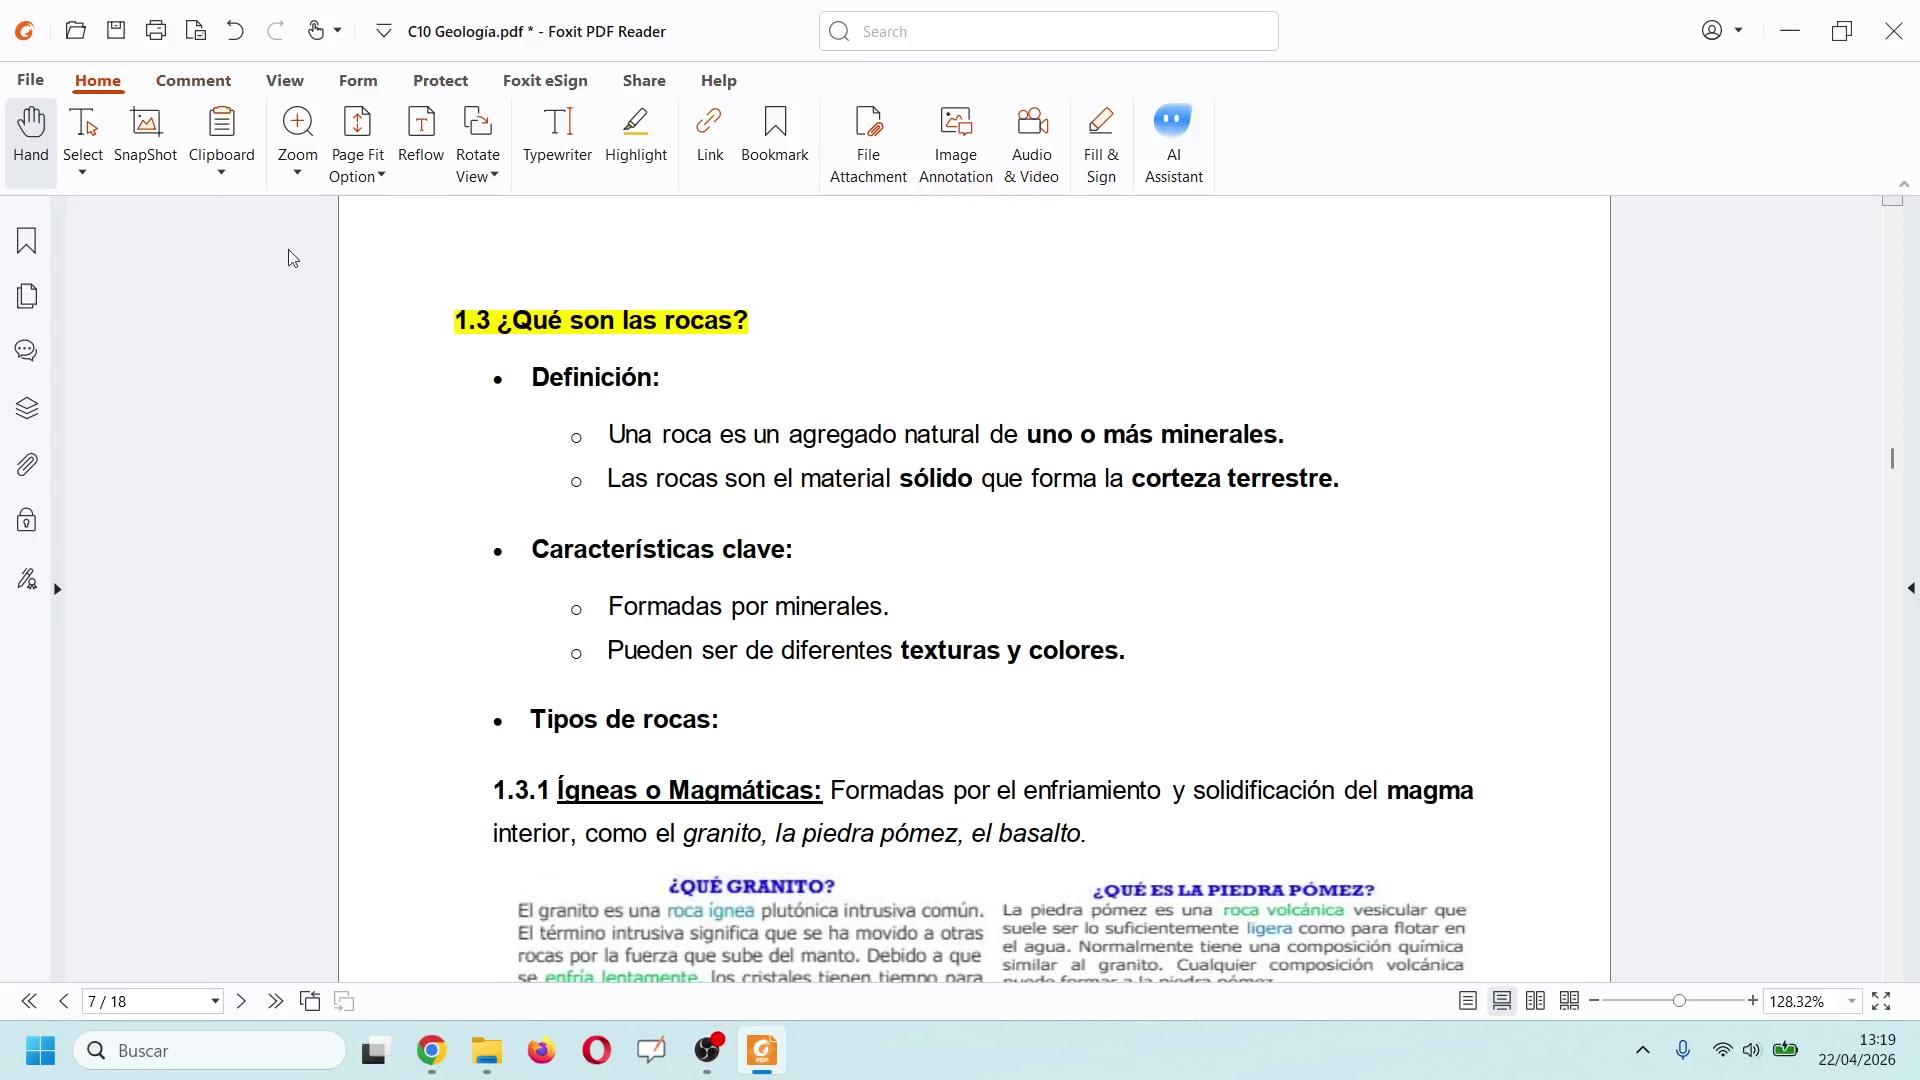The width and height of the screenshot is (1920, 1080).
Task: Go to the next page
Action: (x=241, y=1001)
